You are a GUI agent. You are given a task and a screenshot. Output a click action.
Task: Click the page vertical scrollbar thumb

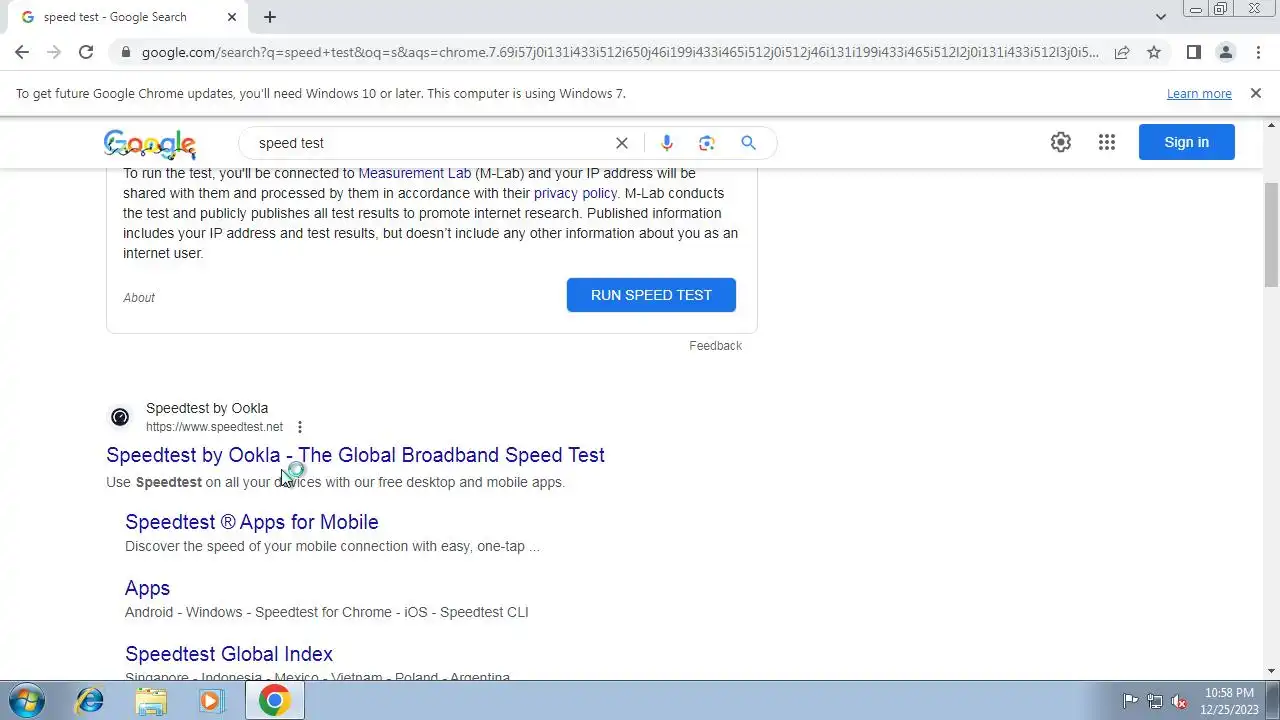click(x=1271, y=234)
